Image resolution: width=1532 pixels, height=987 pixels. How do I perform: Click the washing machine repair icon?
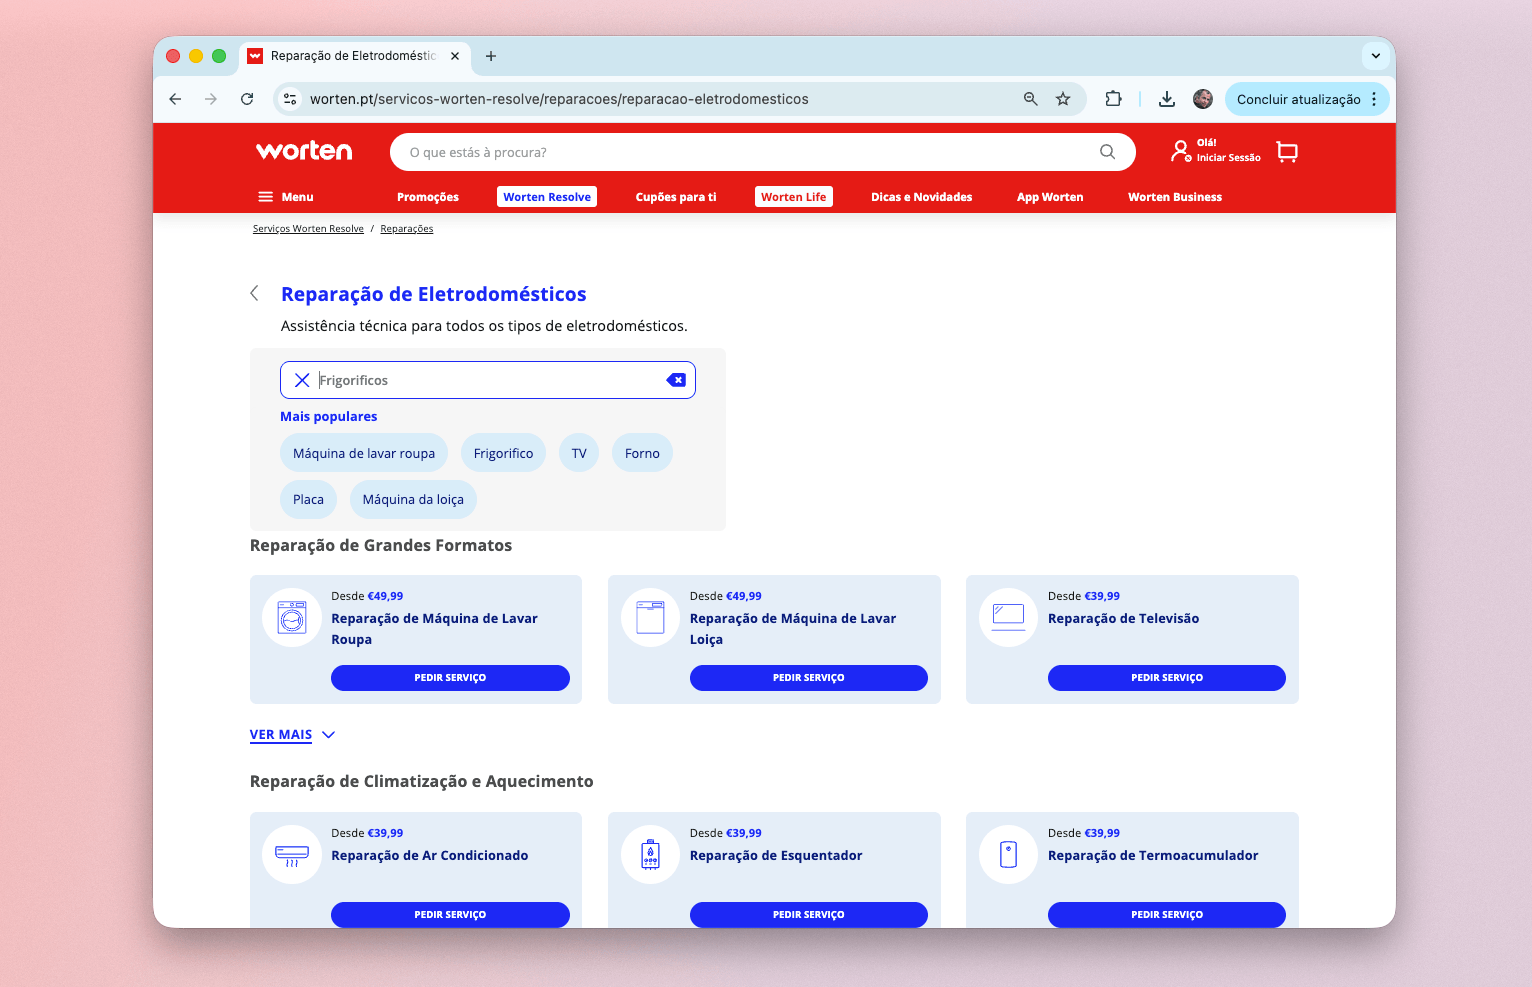292,617
